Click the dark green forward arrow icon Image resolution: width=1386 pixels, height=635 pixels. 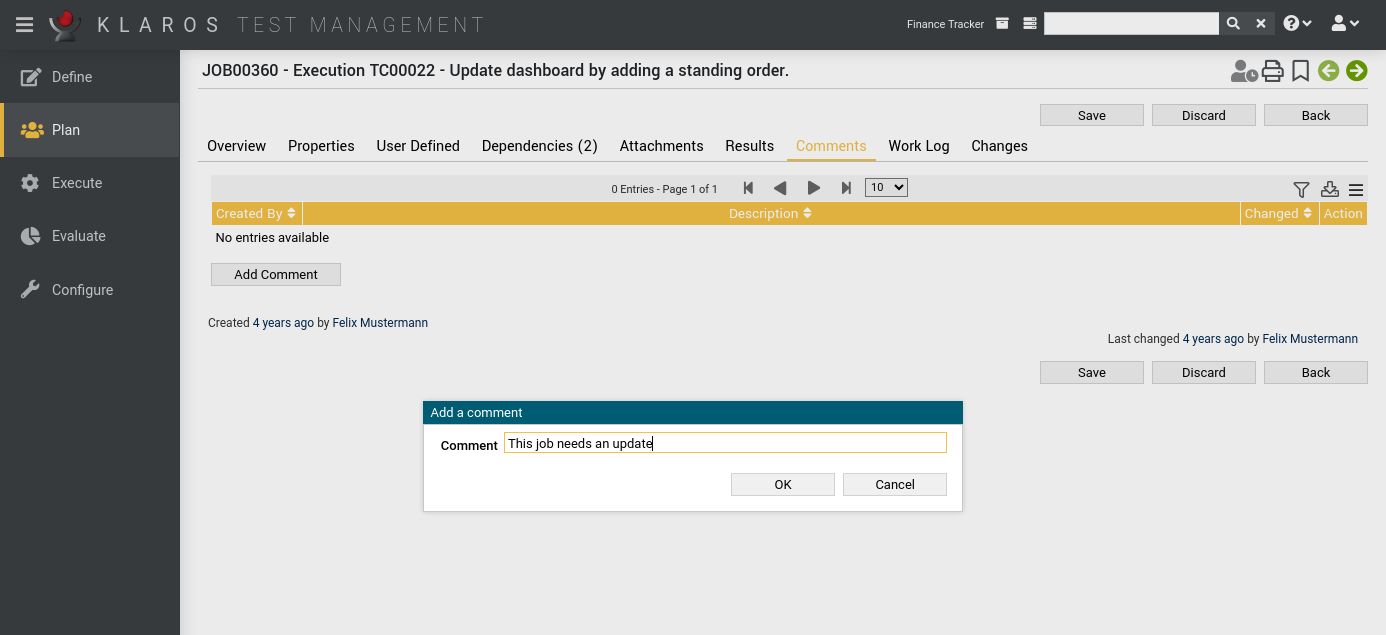tap(1355, 71)
